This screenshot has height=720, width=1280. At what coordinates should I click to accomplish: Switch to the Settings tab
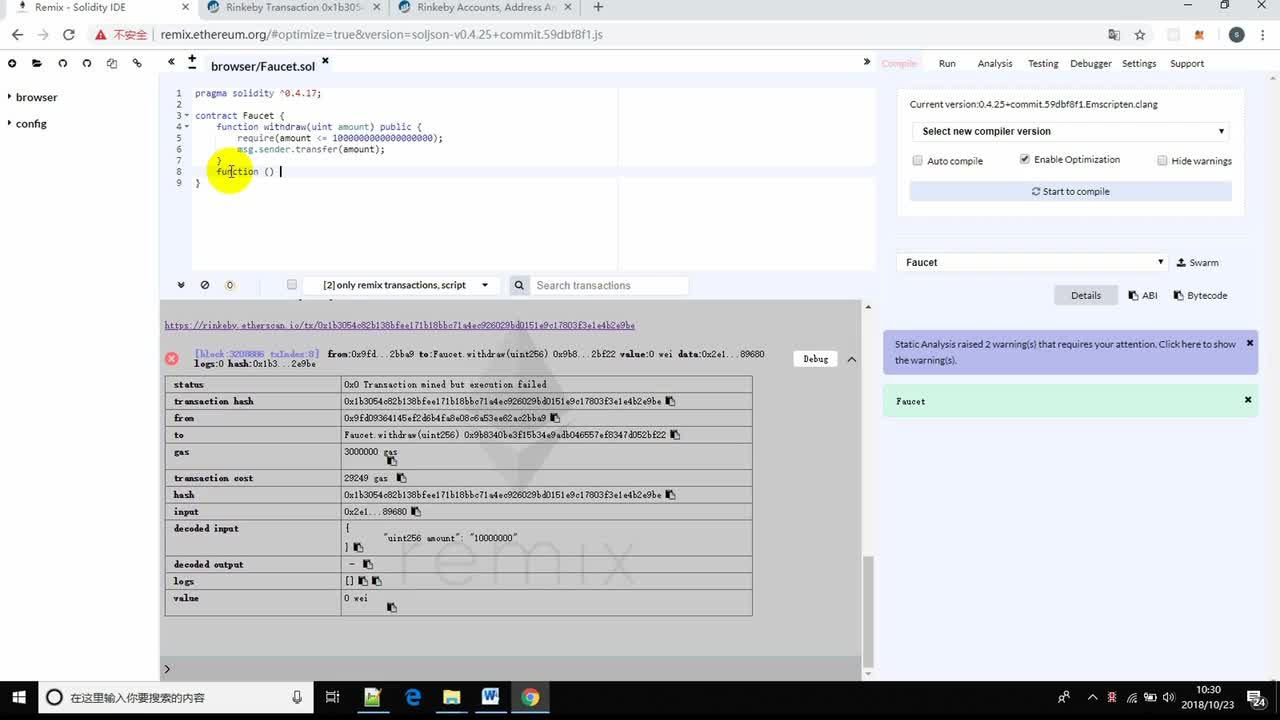coord(1139,63)
